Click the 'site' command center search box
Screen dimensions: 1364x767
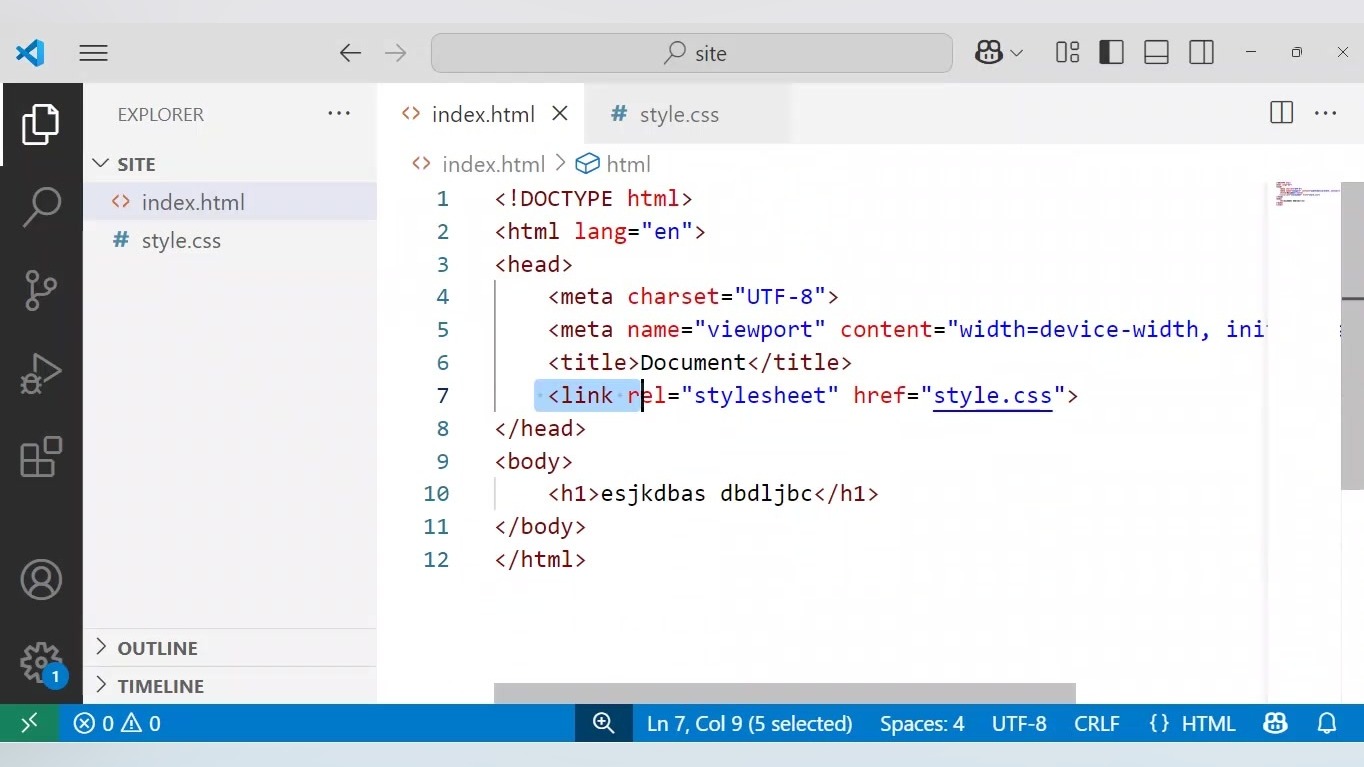point(692,53)
